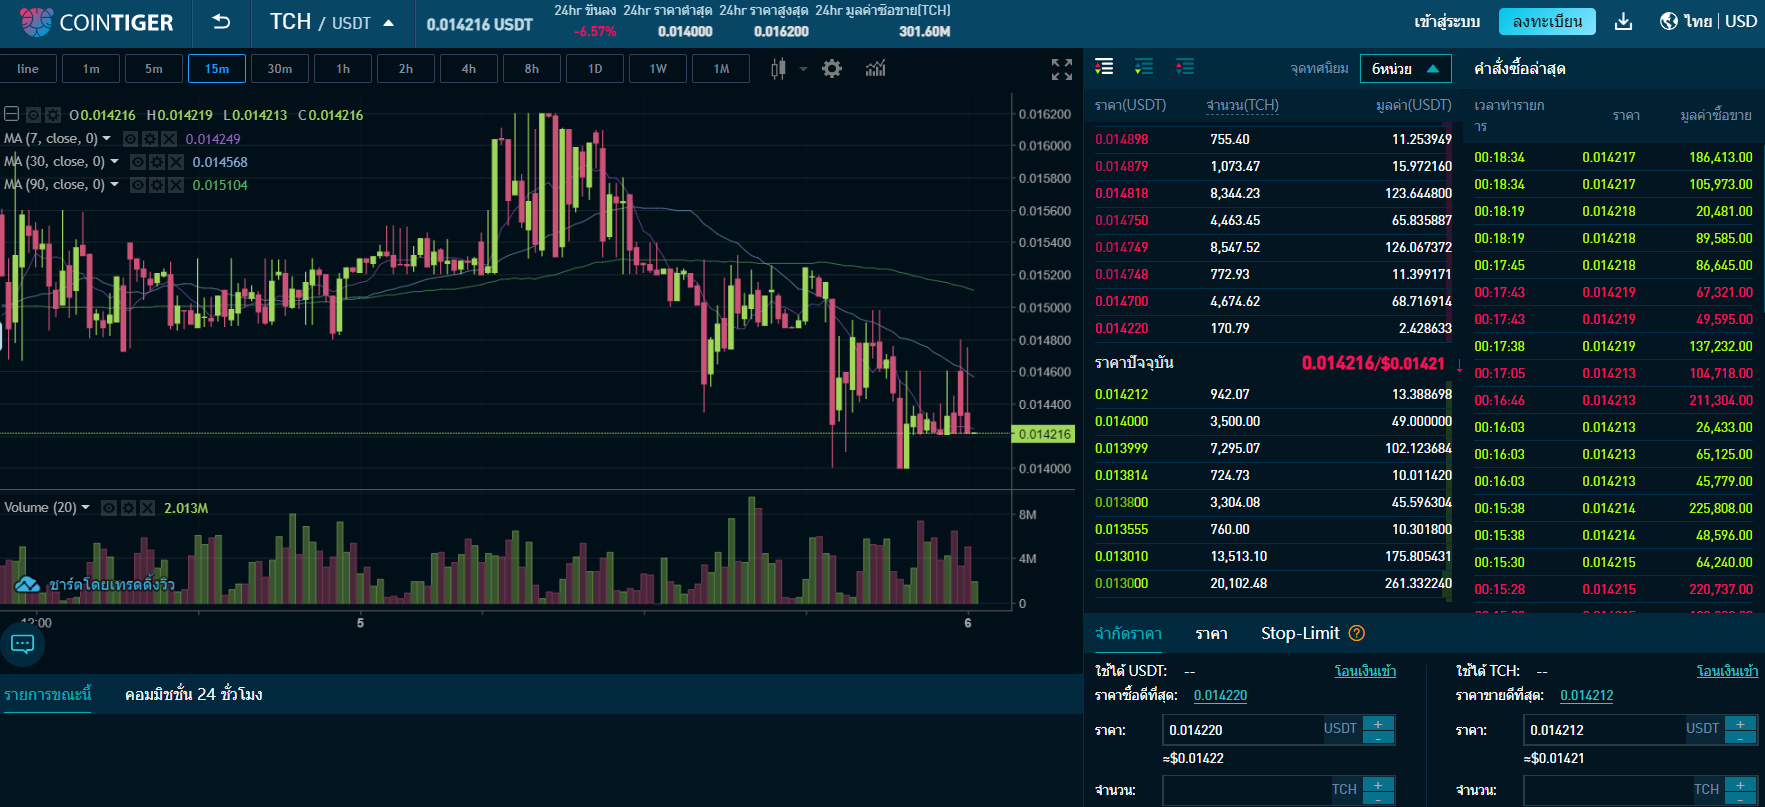Screen dimensions: 1765x807
Task: Decrease sell price with minus stepper
Action: pyautogui.click(x=1740, y=738)
